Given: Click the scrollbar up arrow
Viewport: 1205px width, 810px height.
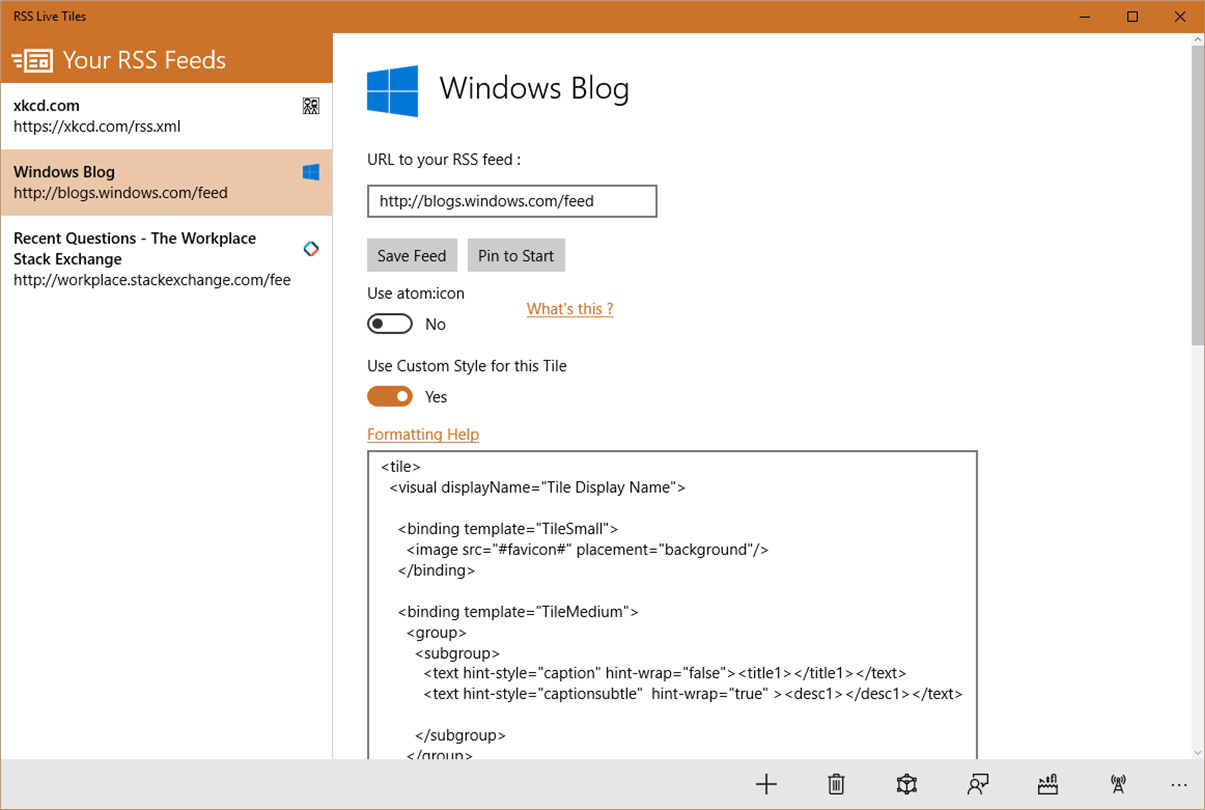Looking at the screenshot, I should click(1197, 39).
